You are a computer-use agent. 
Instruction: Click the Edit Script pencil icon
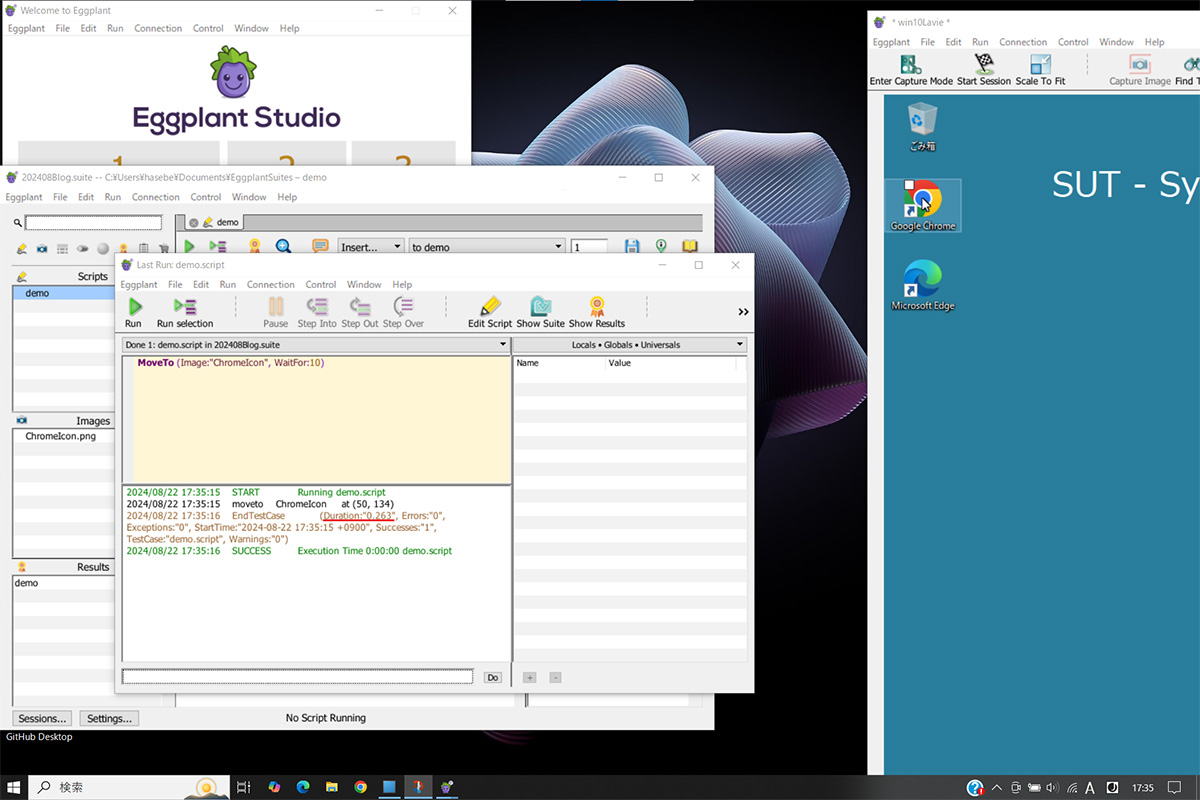[x=490, y=306]
